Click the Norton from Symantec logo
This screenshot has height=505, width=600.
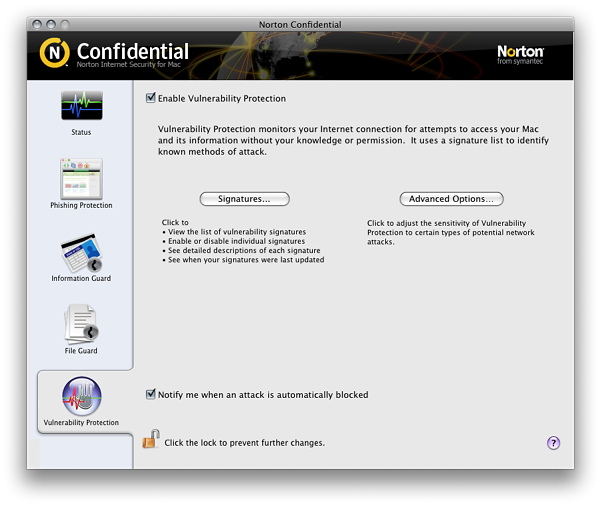click(x=520, y=54)
